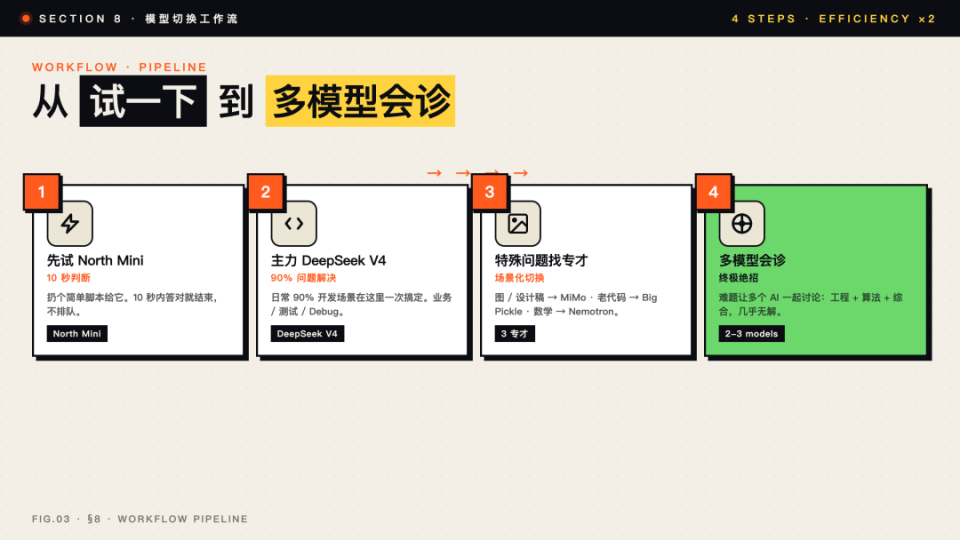Select the '特殊问题找专才' card title
This screenshot has height=540, width=960.
click(541, 261)
